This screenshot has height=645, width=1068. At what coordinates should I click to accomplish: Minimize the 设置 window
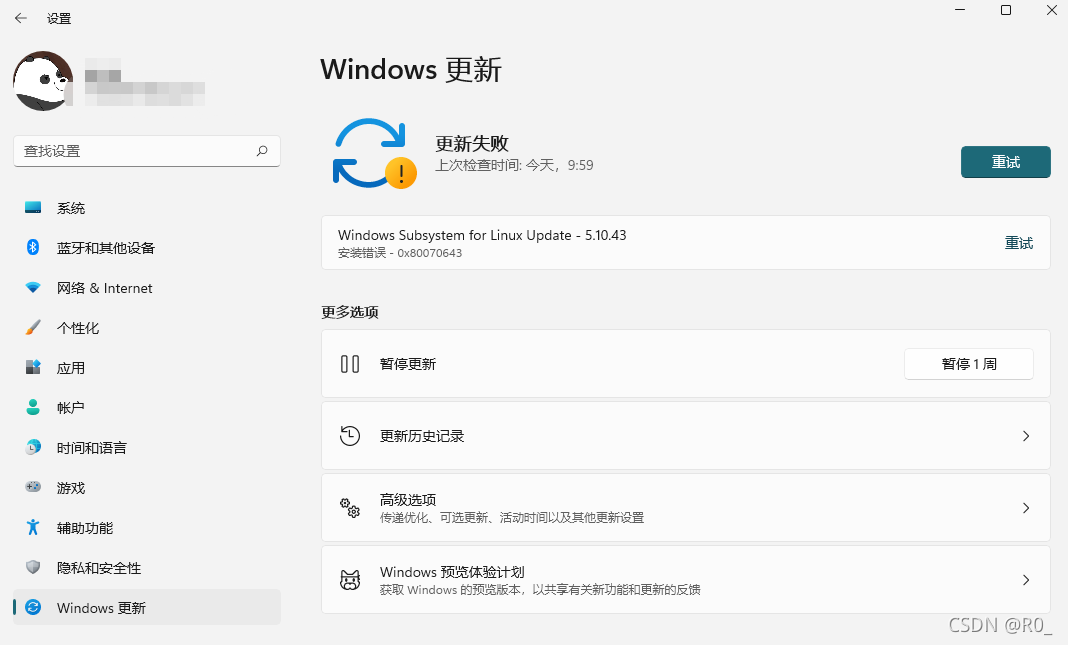coord(960,10)
